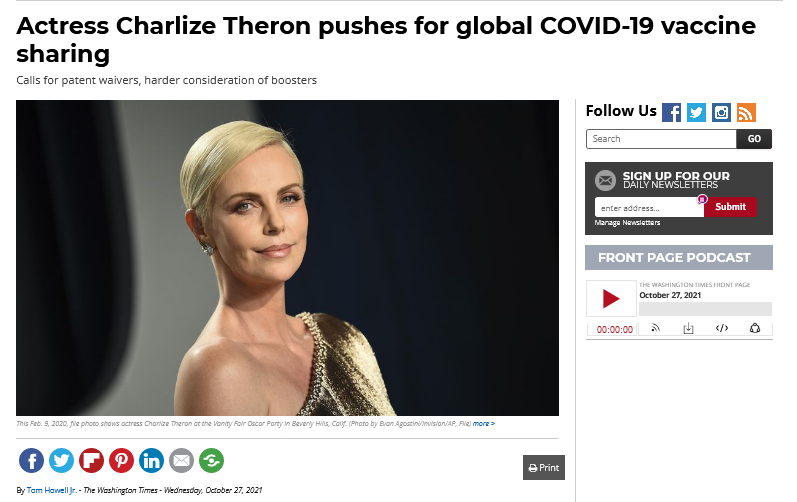Open podcast embed code icon
Viewport: 797px width, 502px height.
point(722,328)
